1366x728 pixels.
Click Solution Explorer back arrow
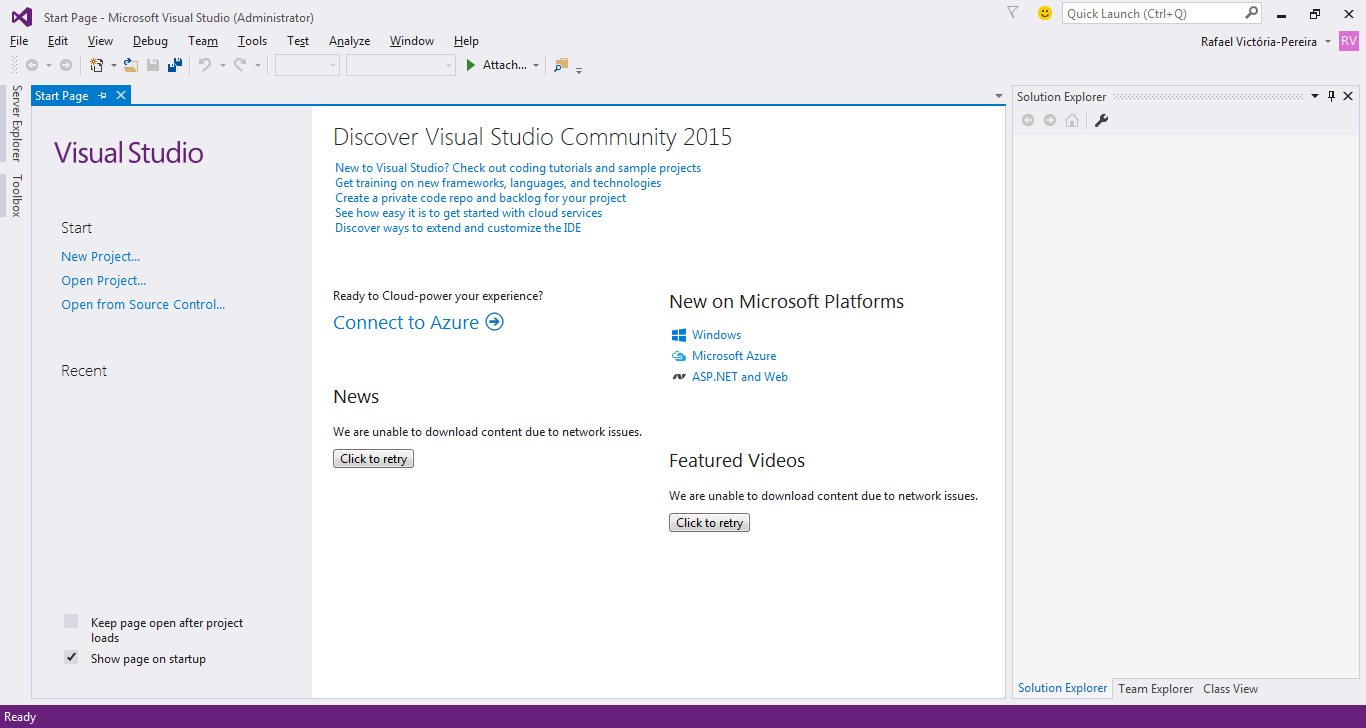click(x=1028, y=120)
